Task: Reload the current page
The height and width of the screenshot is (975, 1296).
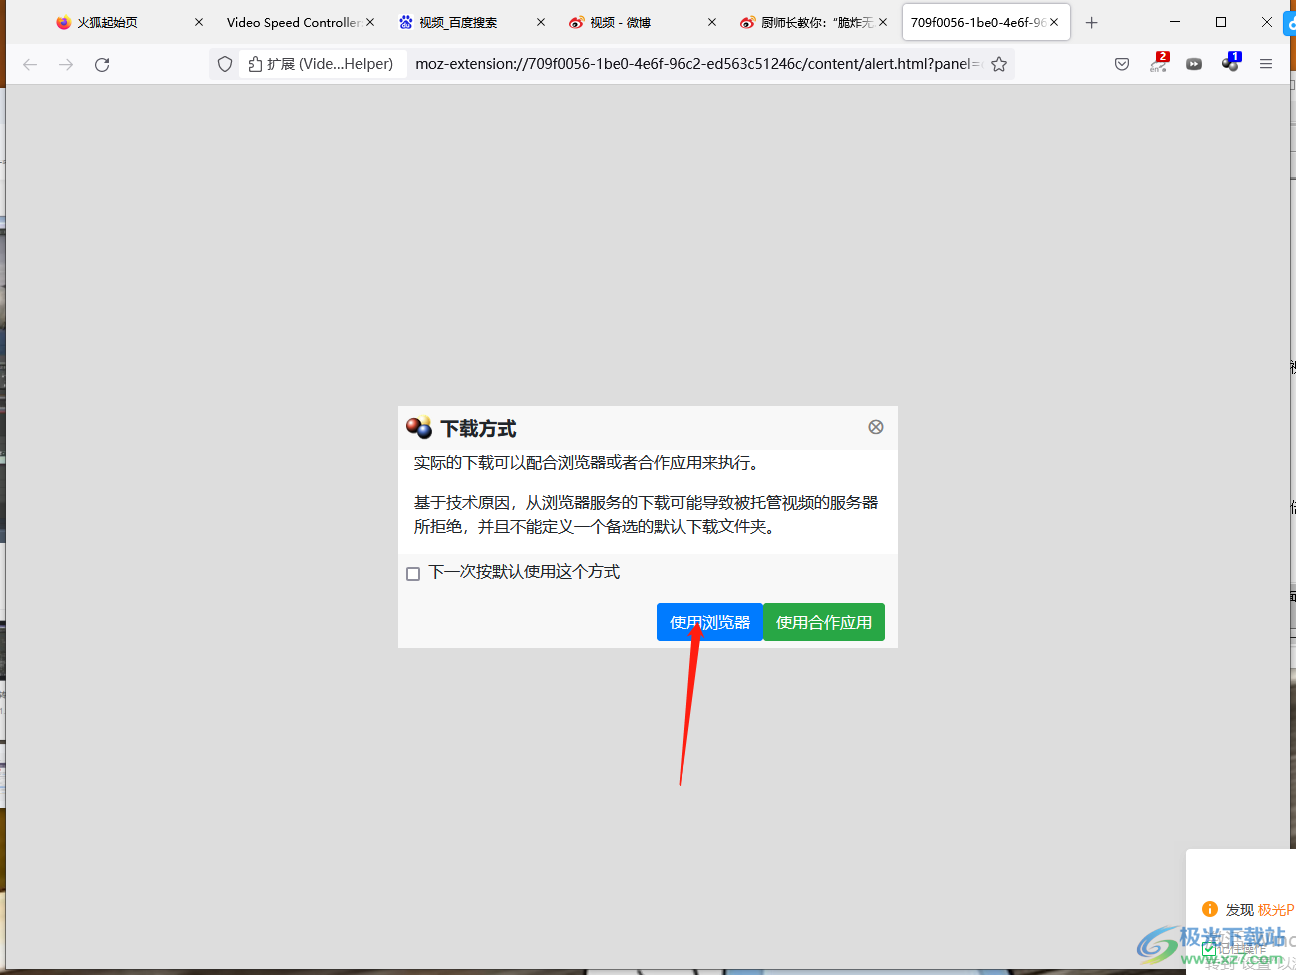Action: click(x=102, y=64)
